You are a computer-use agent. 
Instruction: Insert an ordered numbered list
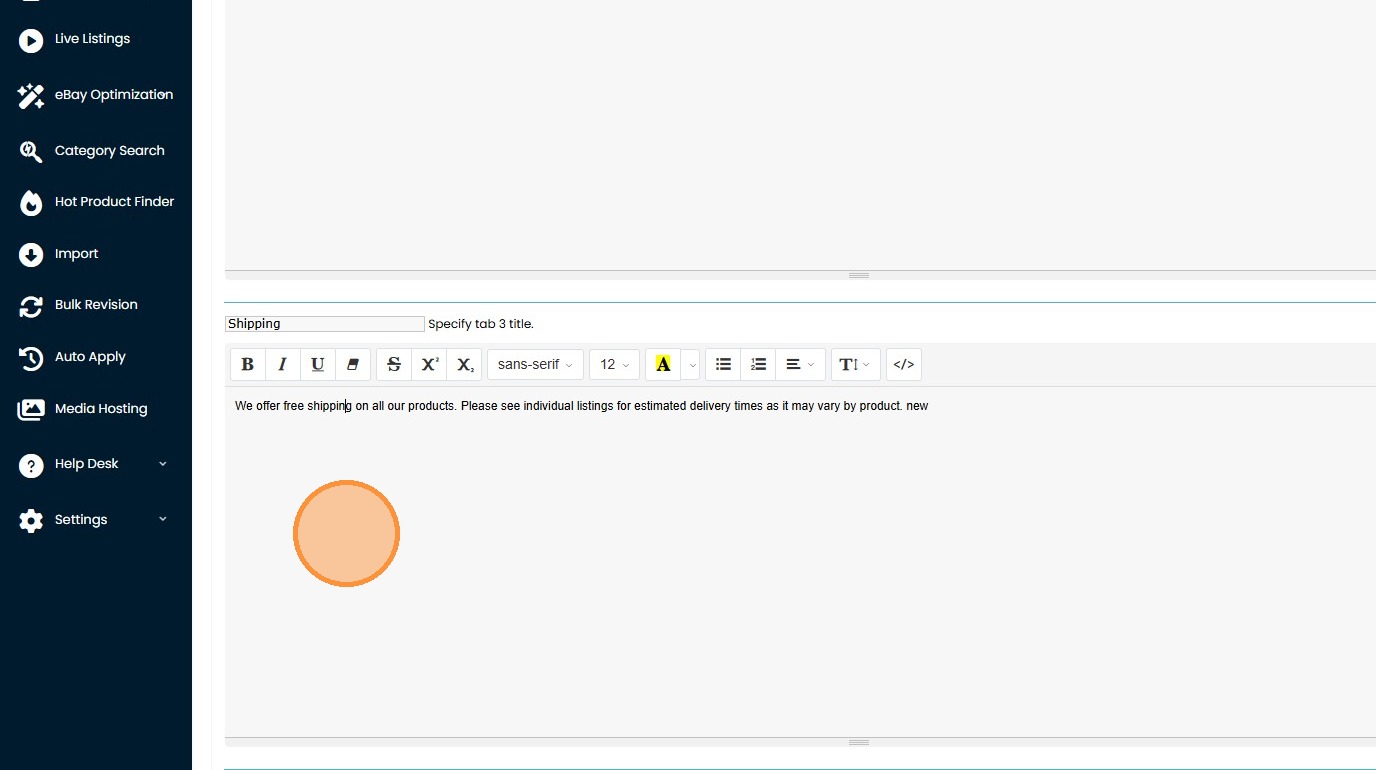tap(759, 365)
